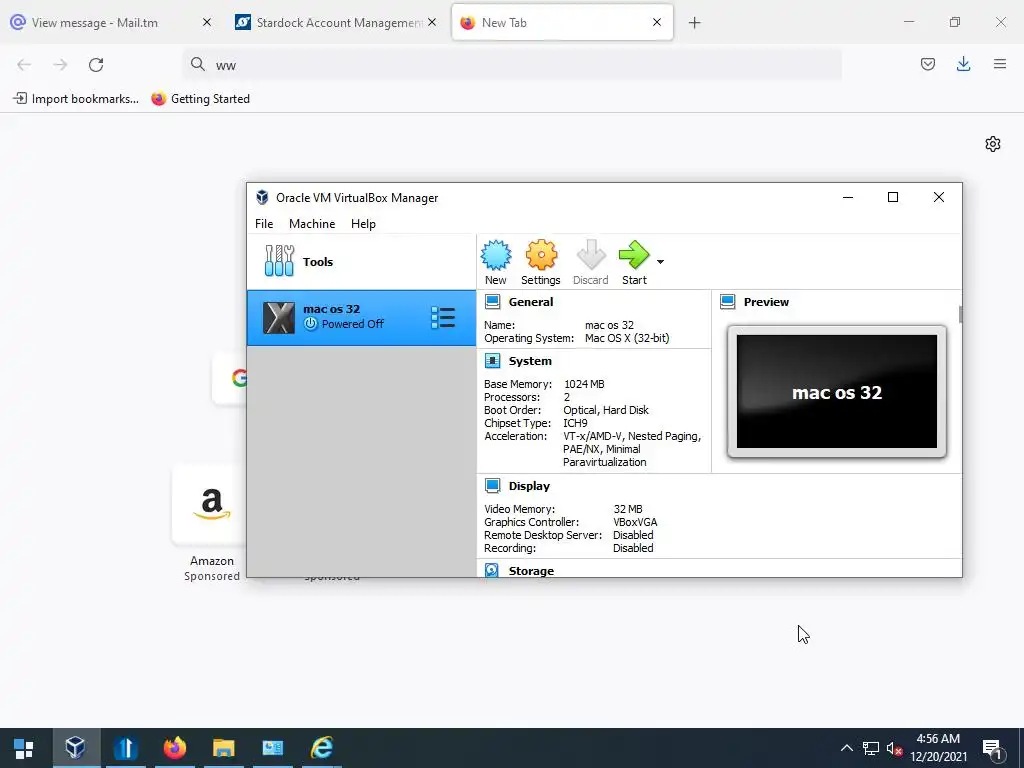Reload the page in Firefox
The image size is (1024, 768).
[x=96, y=65]
